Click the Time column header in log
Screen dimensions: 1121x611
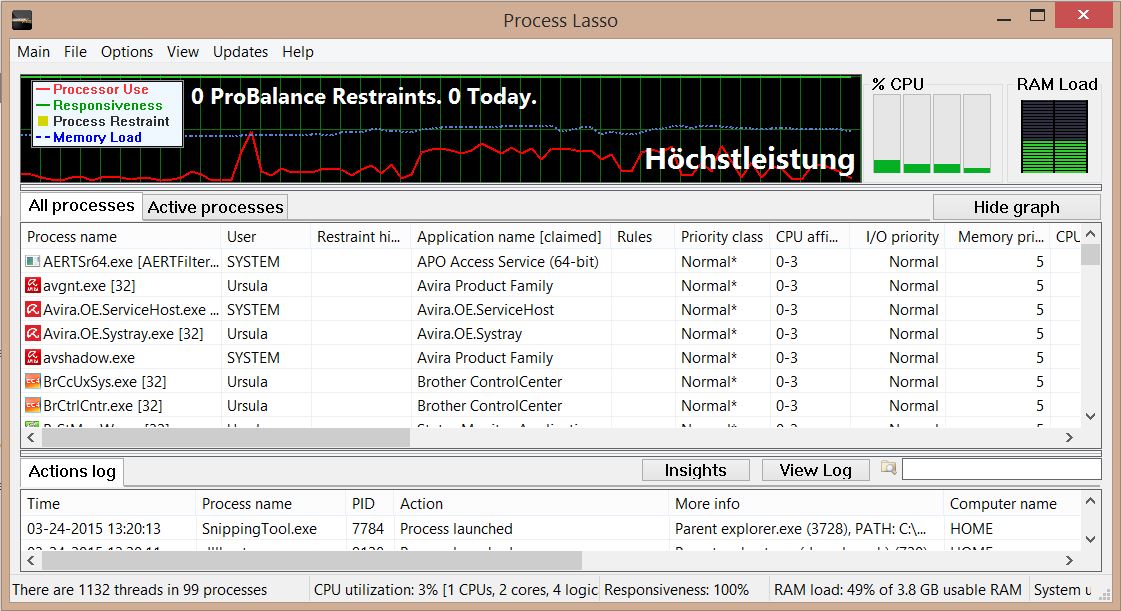pyautogui.click(x=109, y=504)
